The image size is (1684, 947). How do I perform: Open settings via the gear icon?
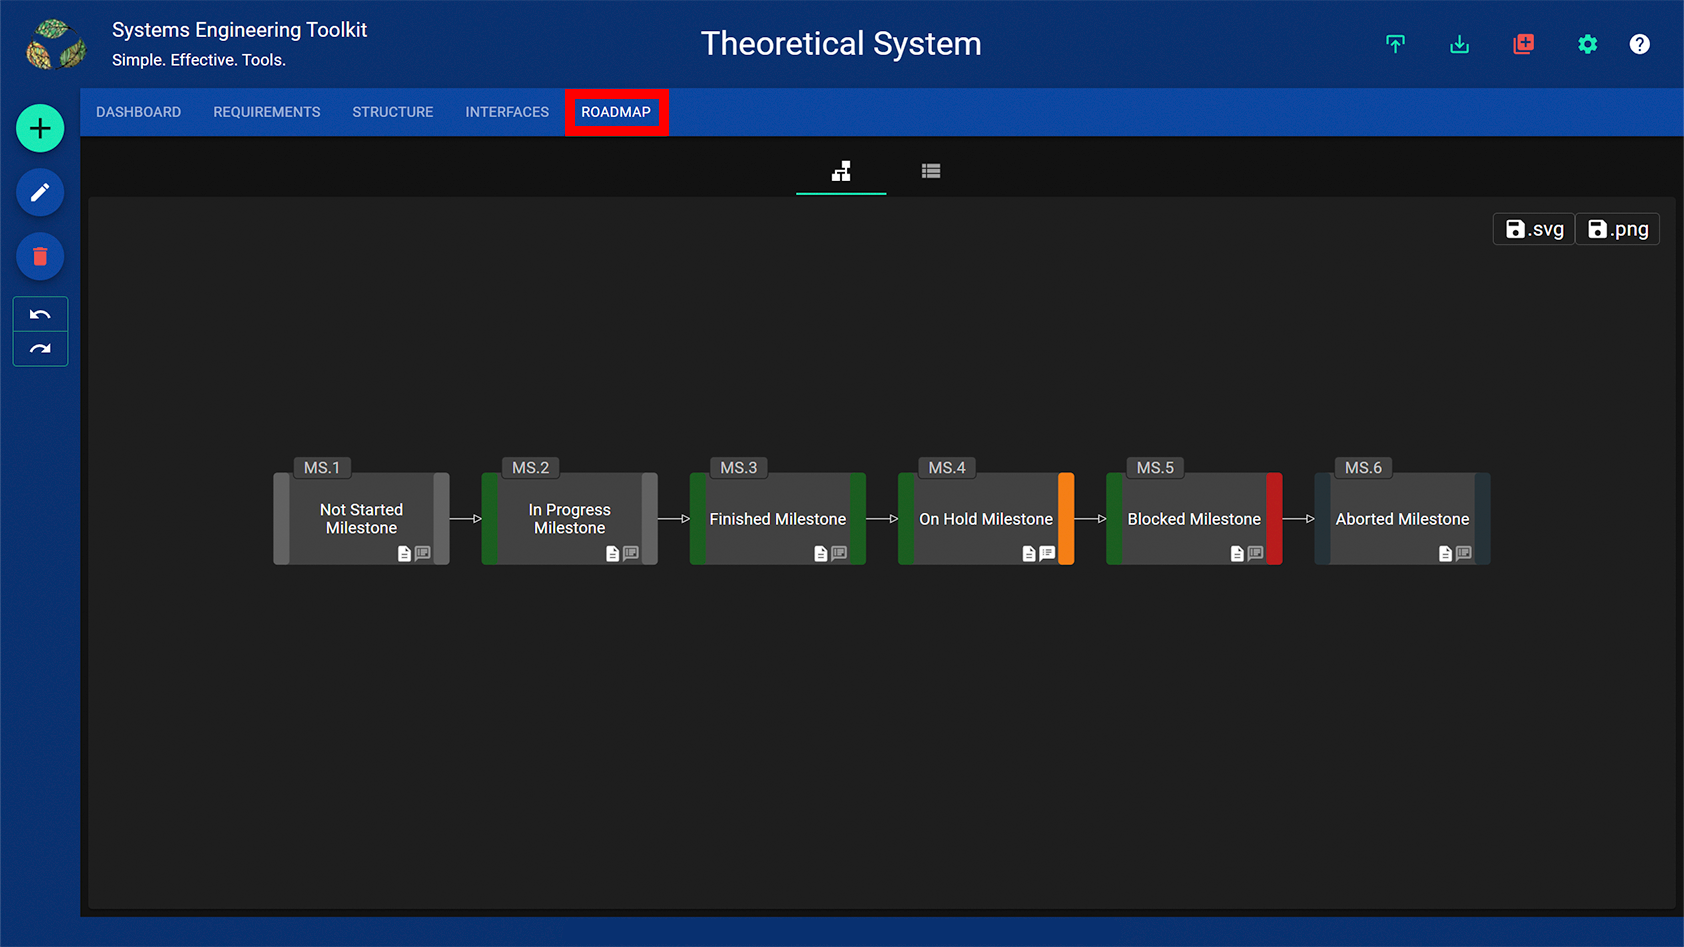point(1587,44)
